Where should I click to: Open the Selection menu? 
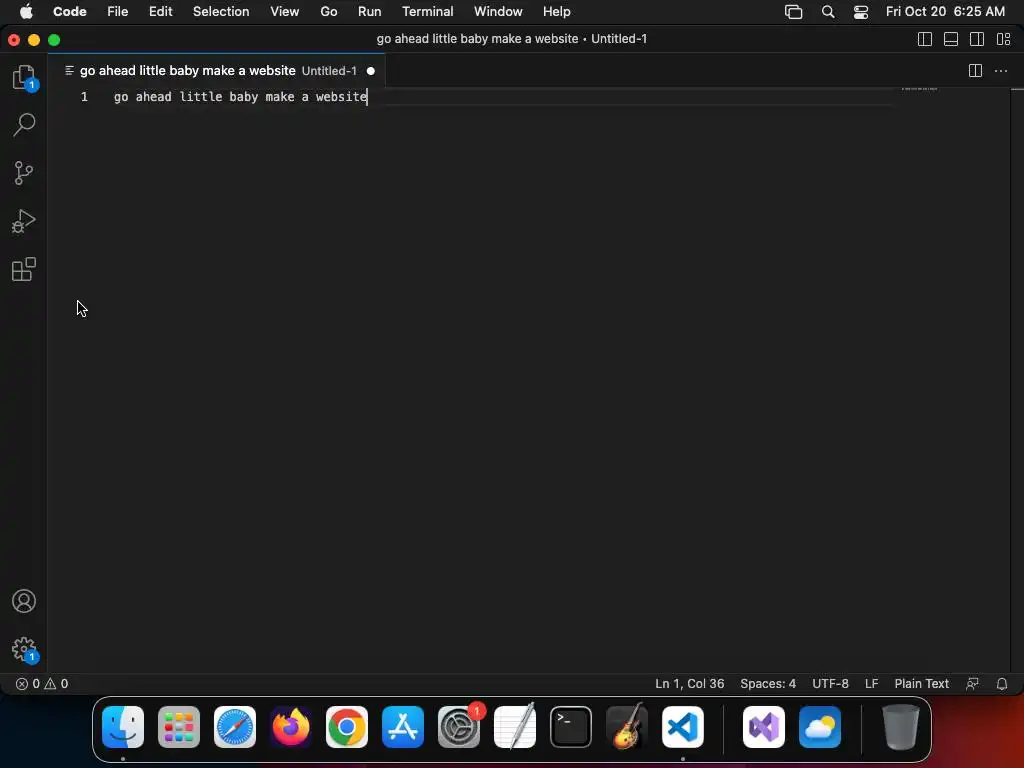coord(221,12)
